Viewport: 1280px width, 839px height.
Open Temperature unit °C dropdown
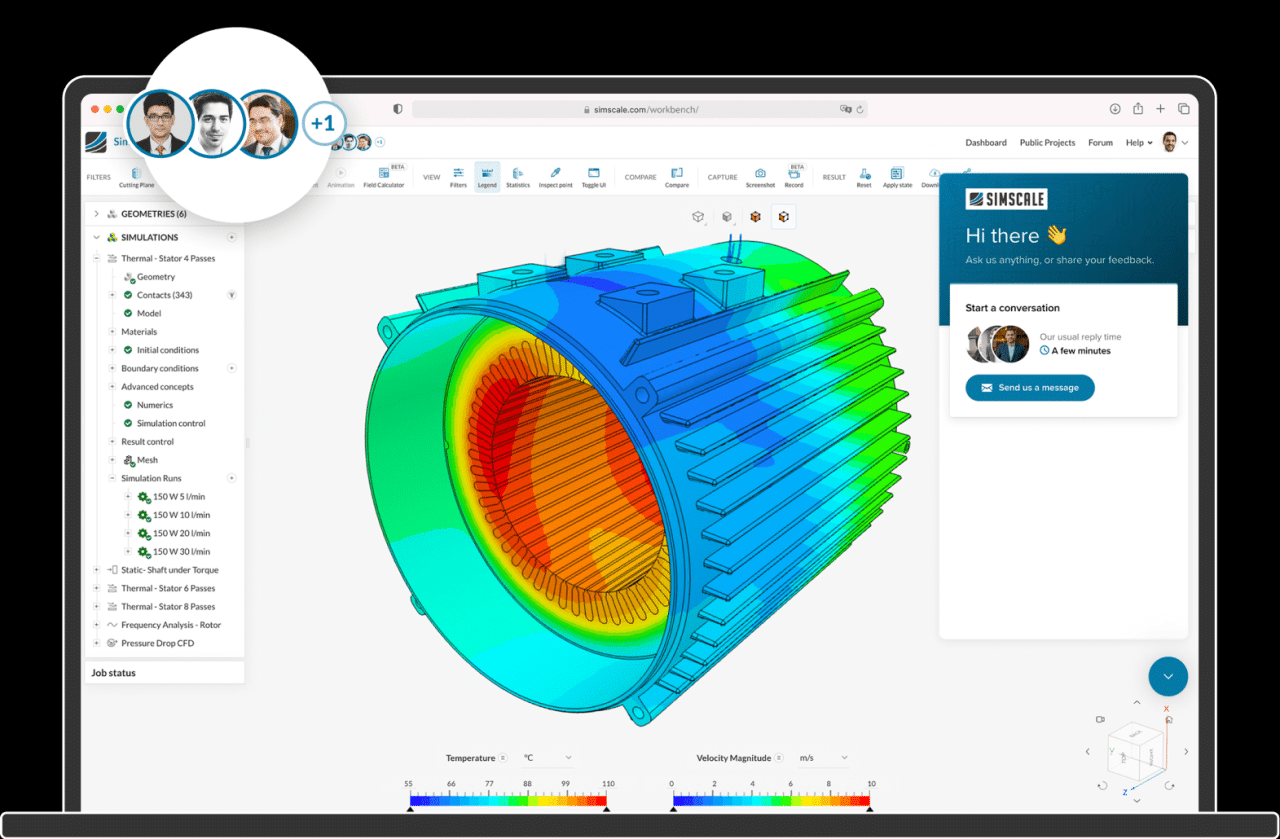tap(548, 758)
